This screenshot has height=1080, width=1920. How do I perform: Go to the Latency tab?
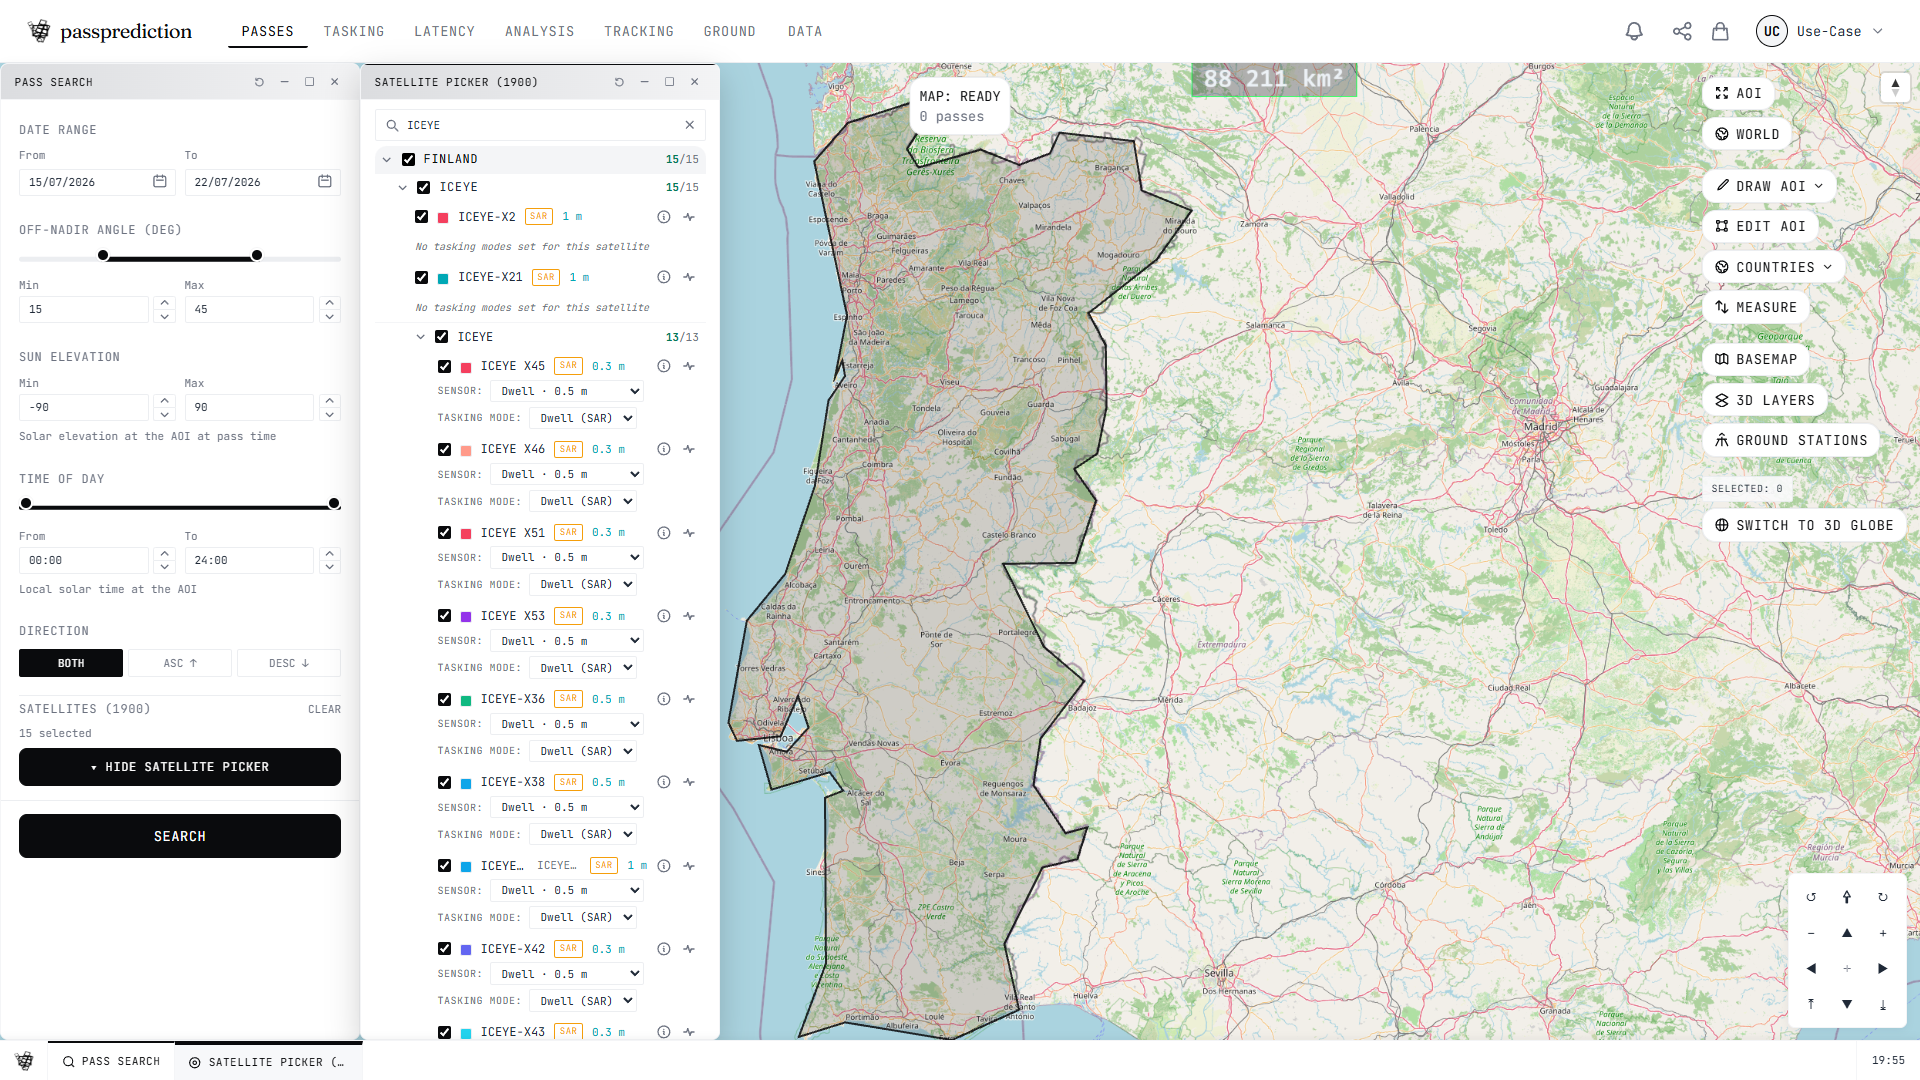coord(445,31)
